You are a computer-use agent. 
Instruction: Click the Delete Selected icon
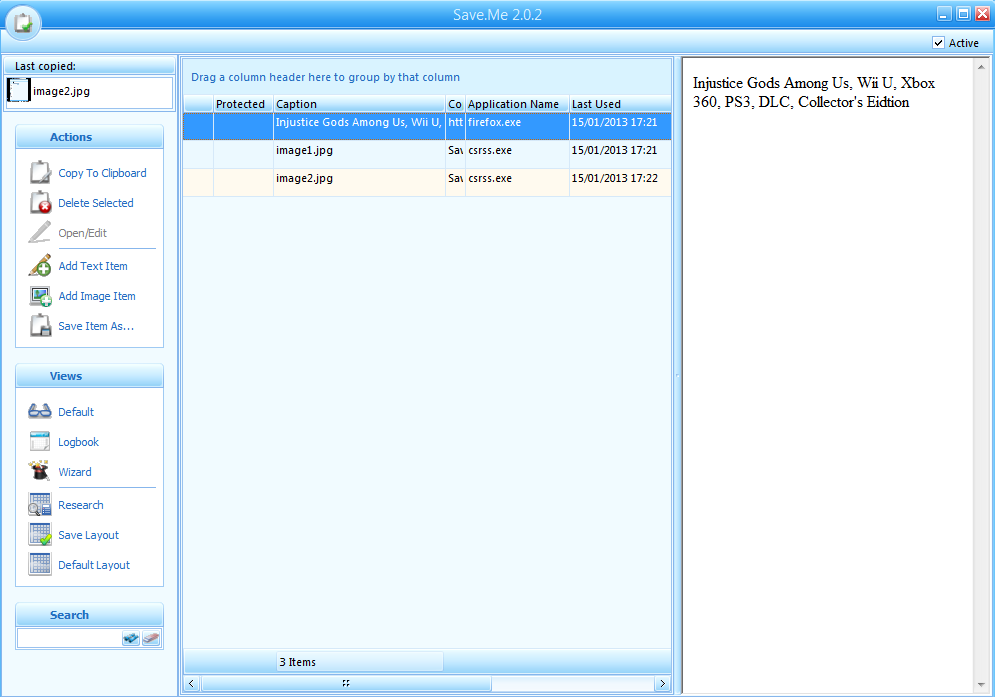click(x=40, y=203)
